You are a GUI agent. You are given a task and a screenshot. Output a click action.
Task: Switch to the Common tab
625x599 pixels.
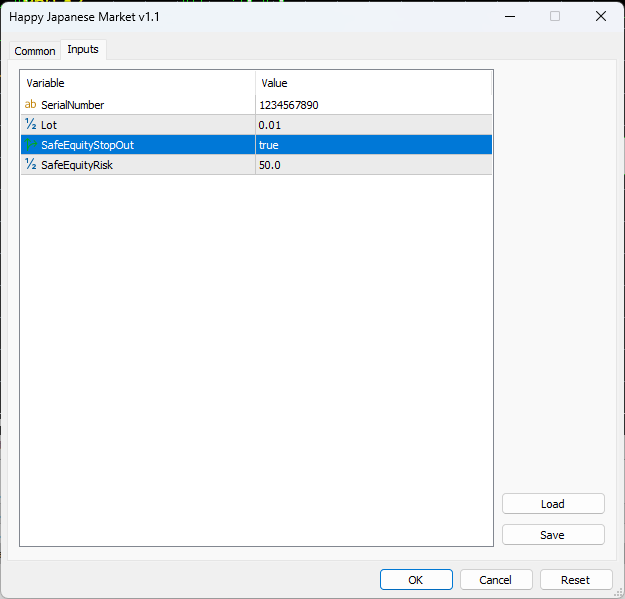coord(35,51)
